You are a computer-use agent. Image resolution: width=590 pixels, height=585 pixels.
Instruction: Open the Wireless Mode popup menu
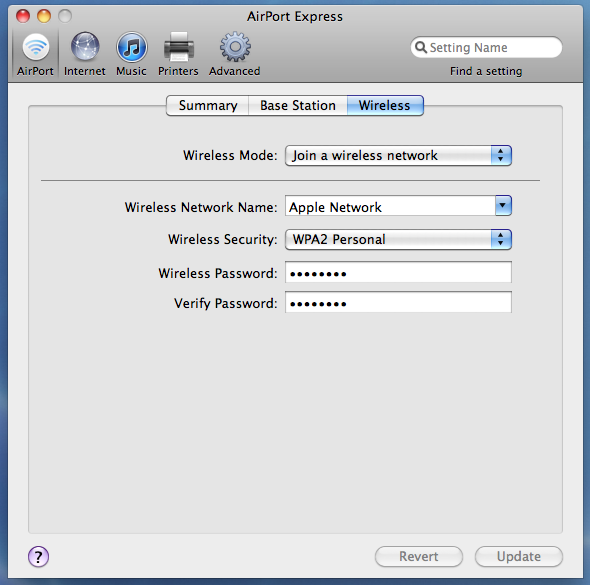pyautogui.click(x=398, y=155)
